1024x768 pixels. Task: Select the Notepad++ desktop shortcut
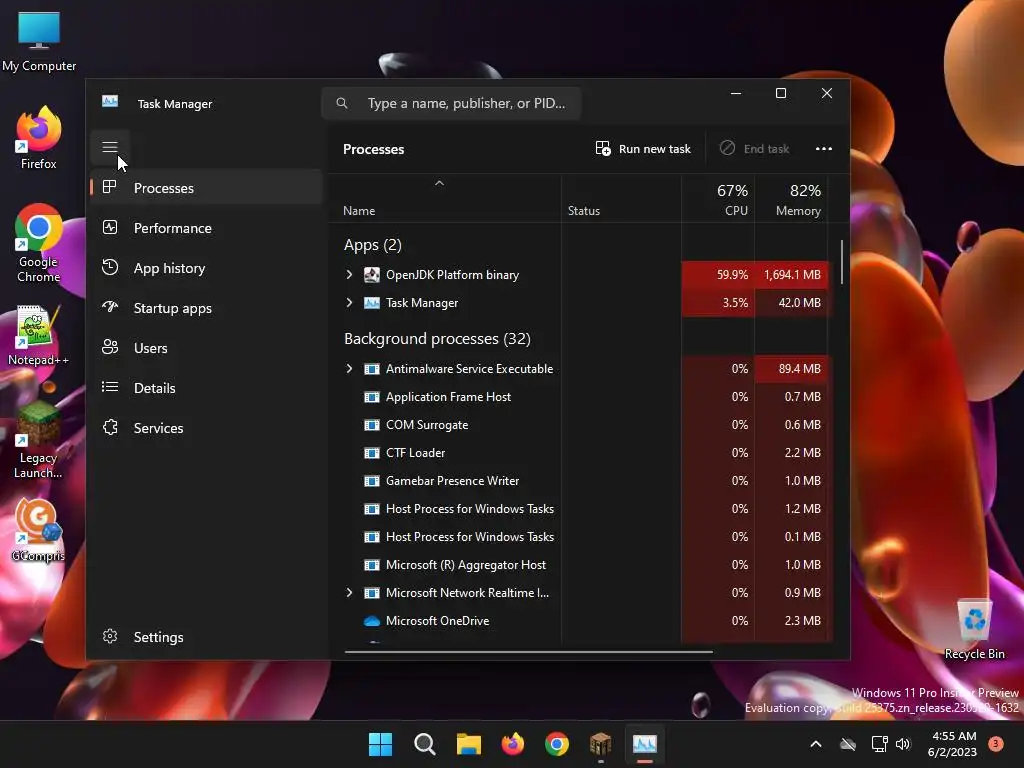[x=39, y=336]
